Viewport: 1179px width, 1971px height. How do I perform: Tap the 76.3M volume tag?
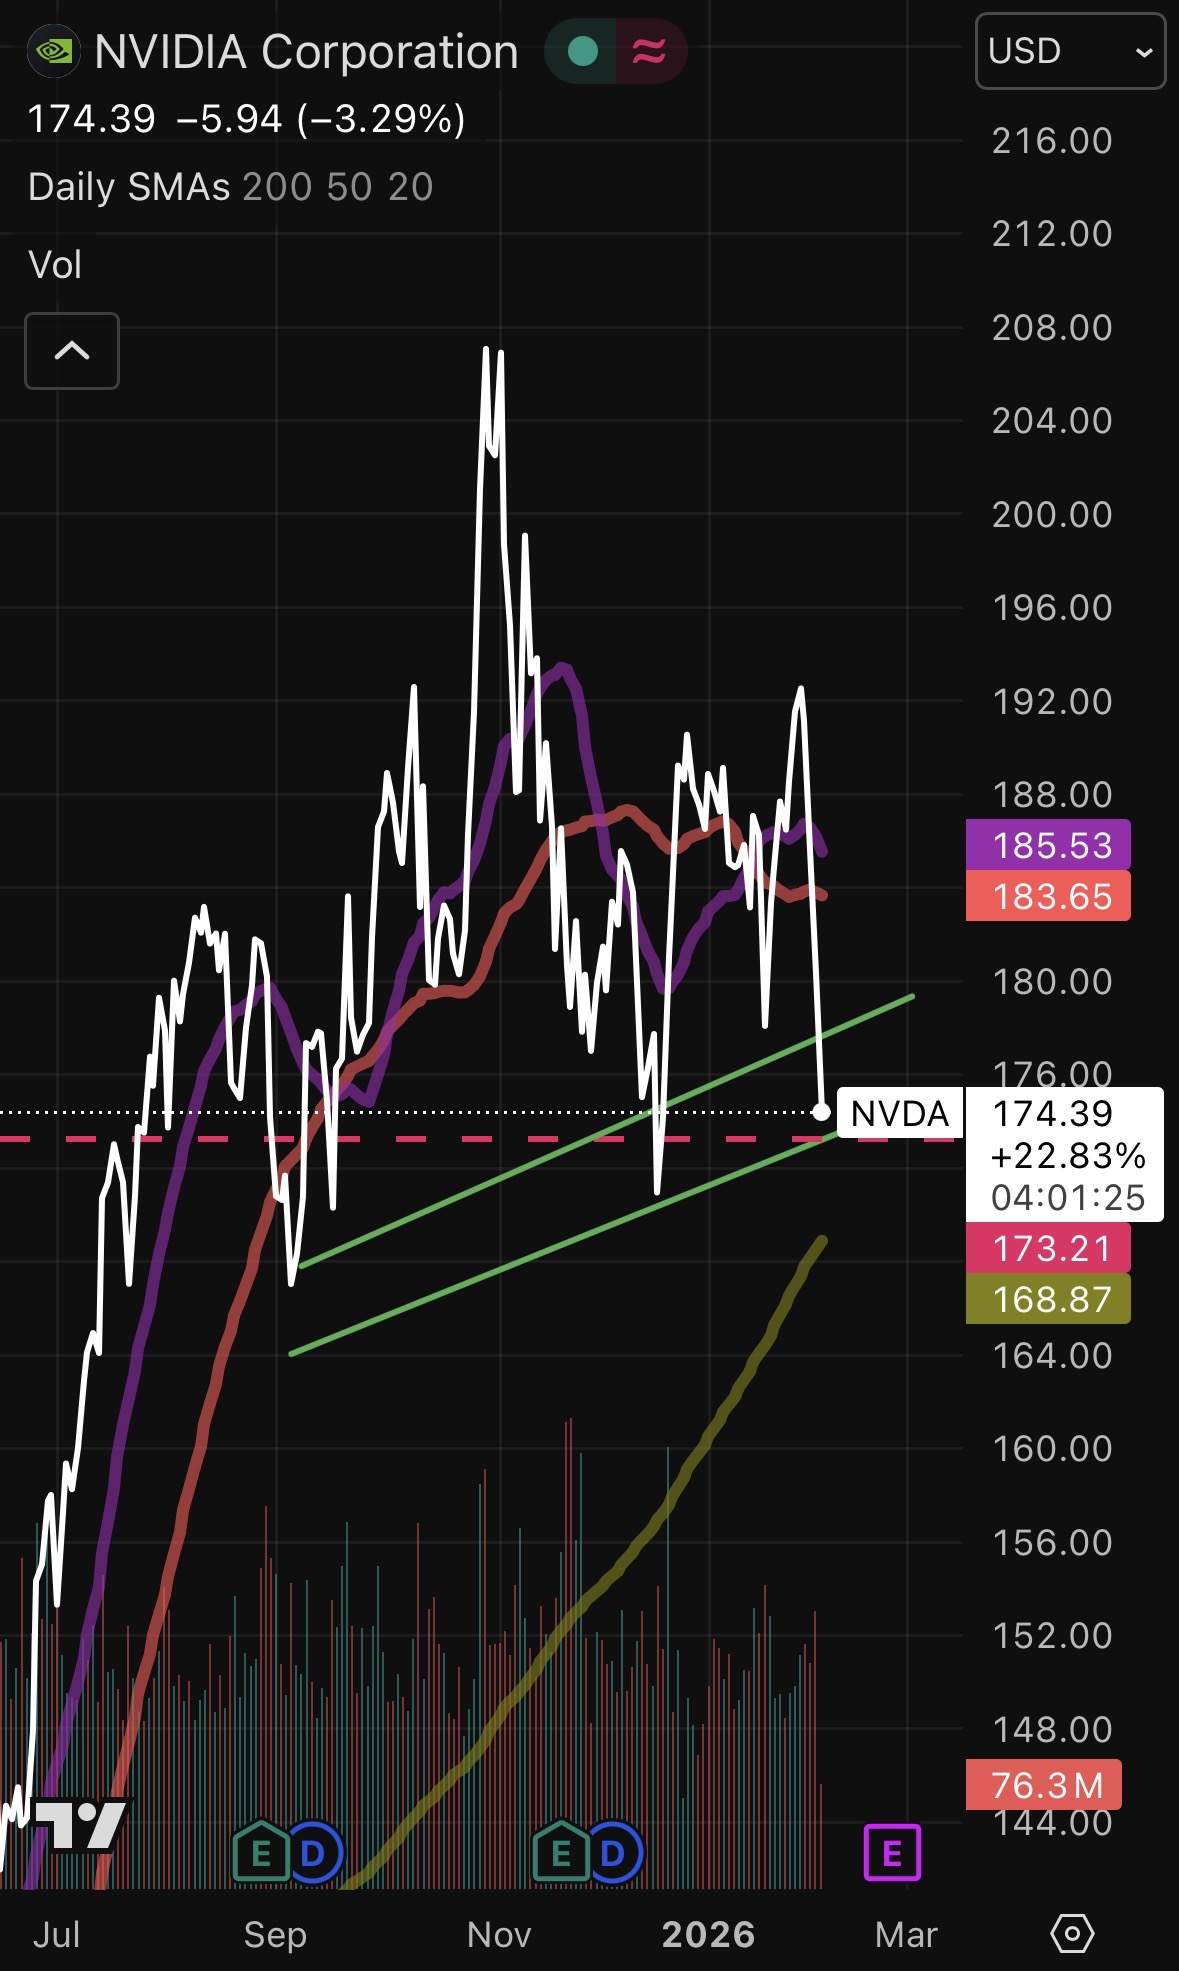click(x=1043, y=1784)
